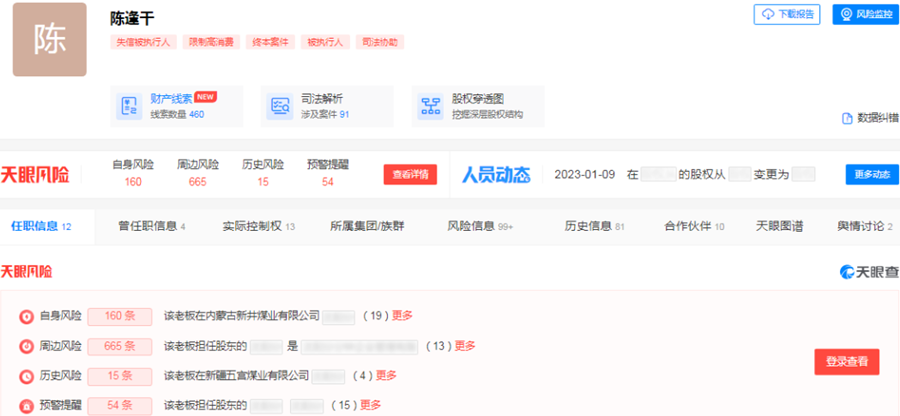Click 内蒙古新井煤业有限公司 text
Viewport: 900px width, 416px height.
click(x=262, y=316)
